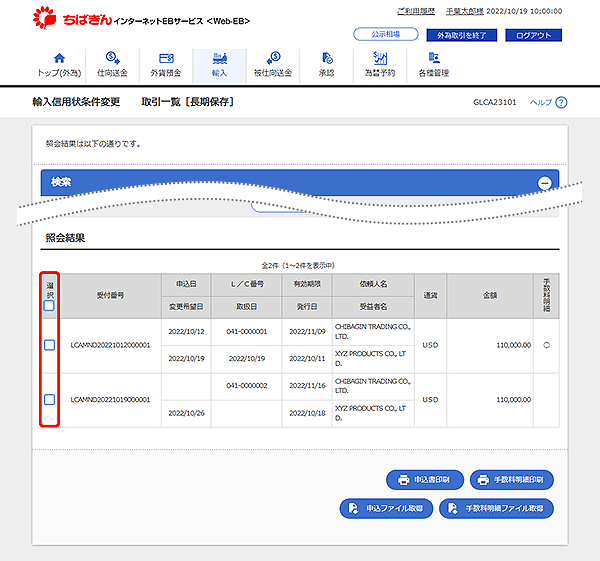Click the 依頼人名 column header
This screenshot has height=561, width=600.
click(x=373, y=284)
